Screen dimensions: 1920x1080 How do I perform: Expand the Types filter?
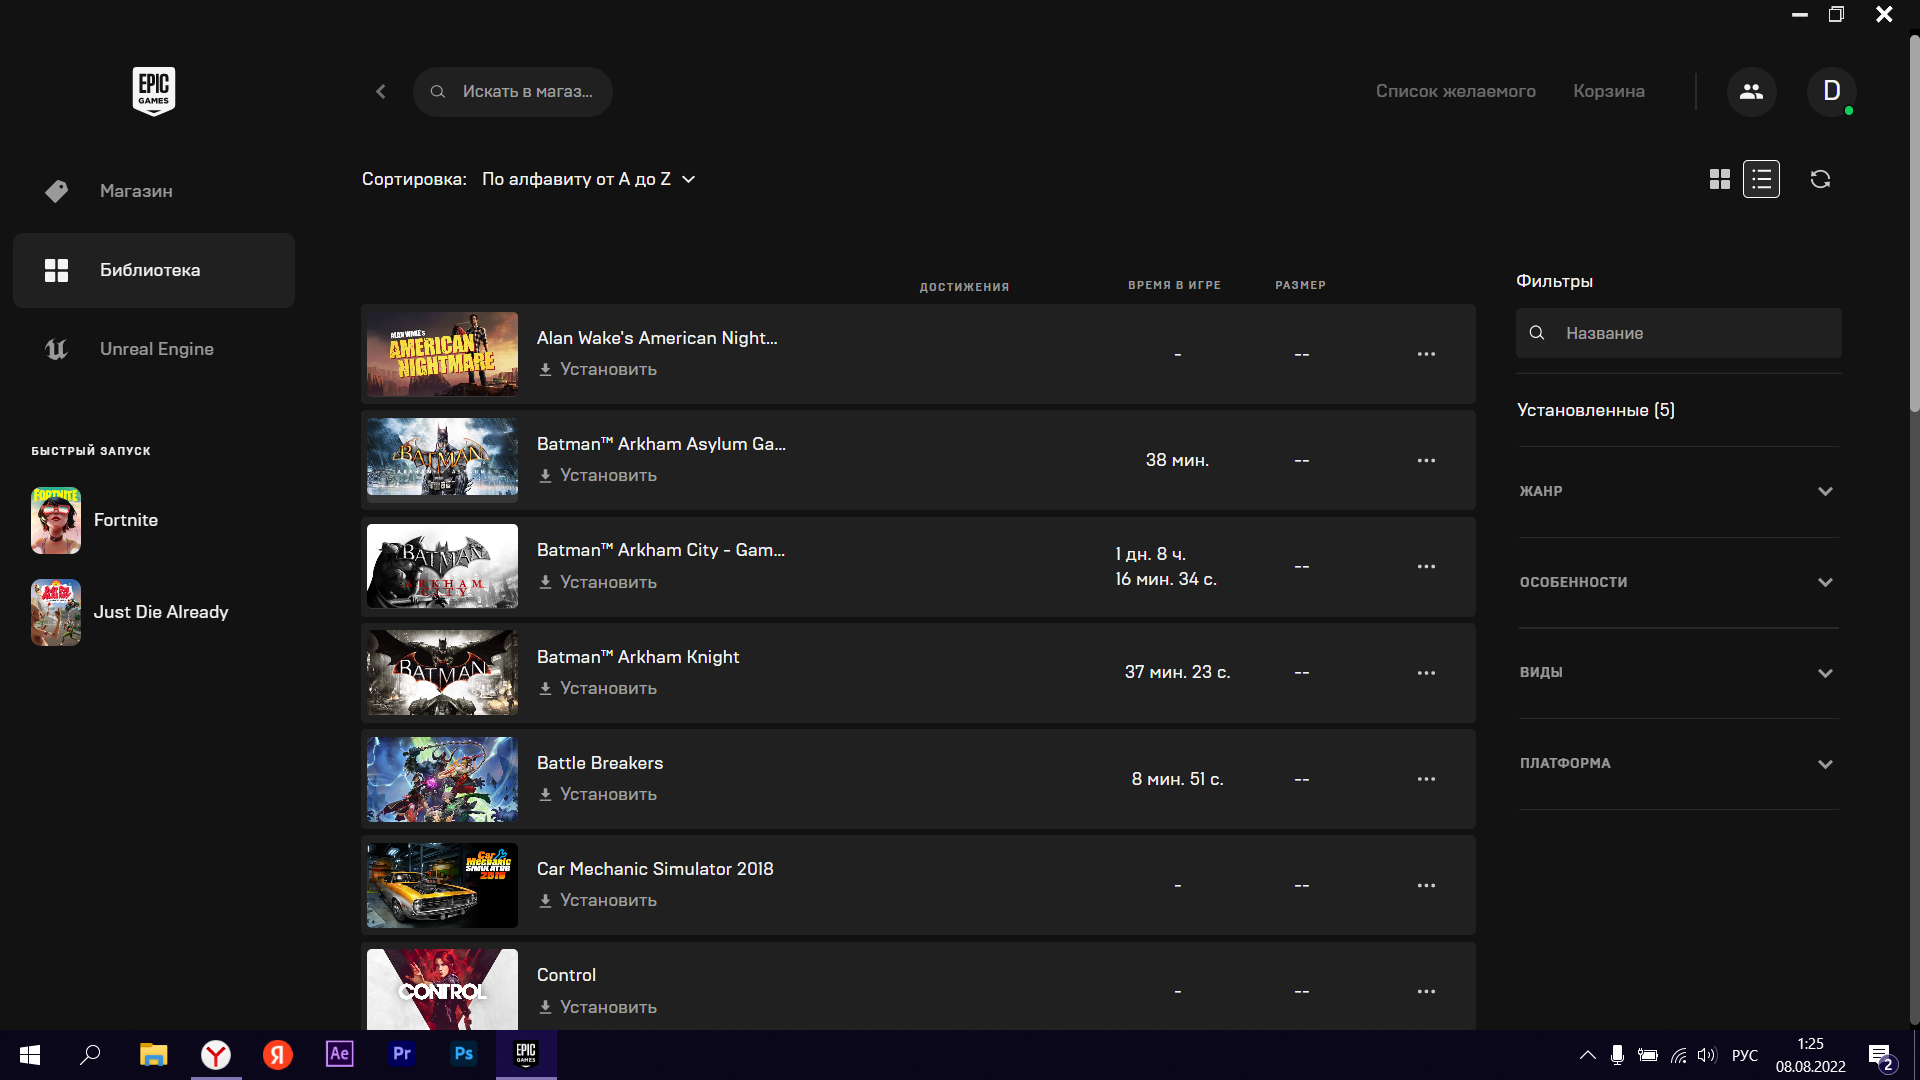pos(1678,673)
